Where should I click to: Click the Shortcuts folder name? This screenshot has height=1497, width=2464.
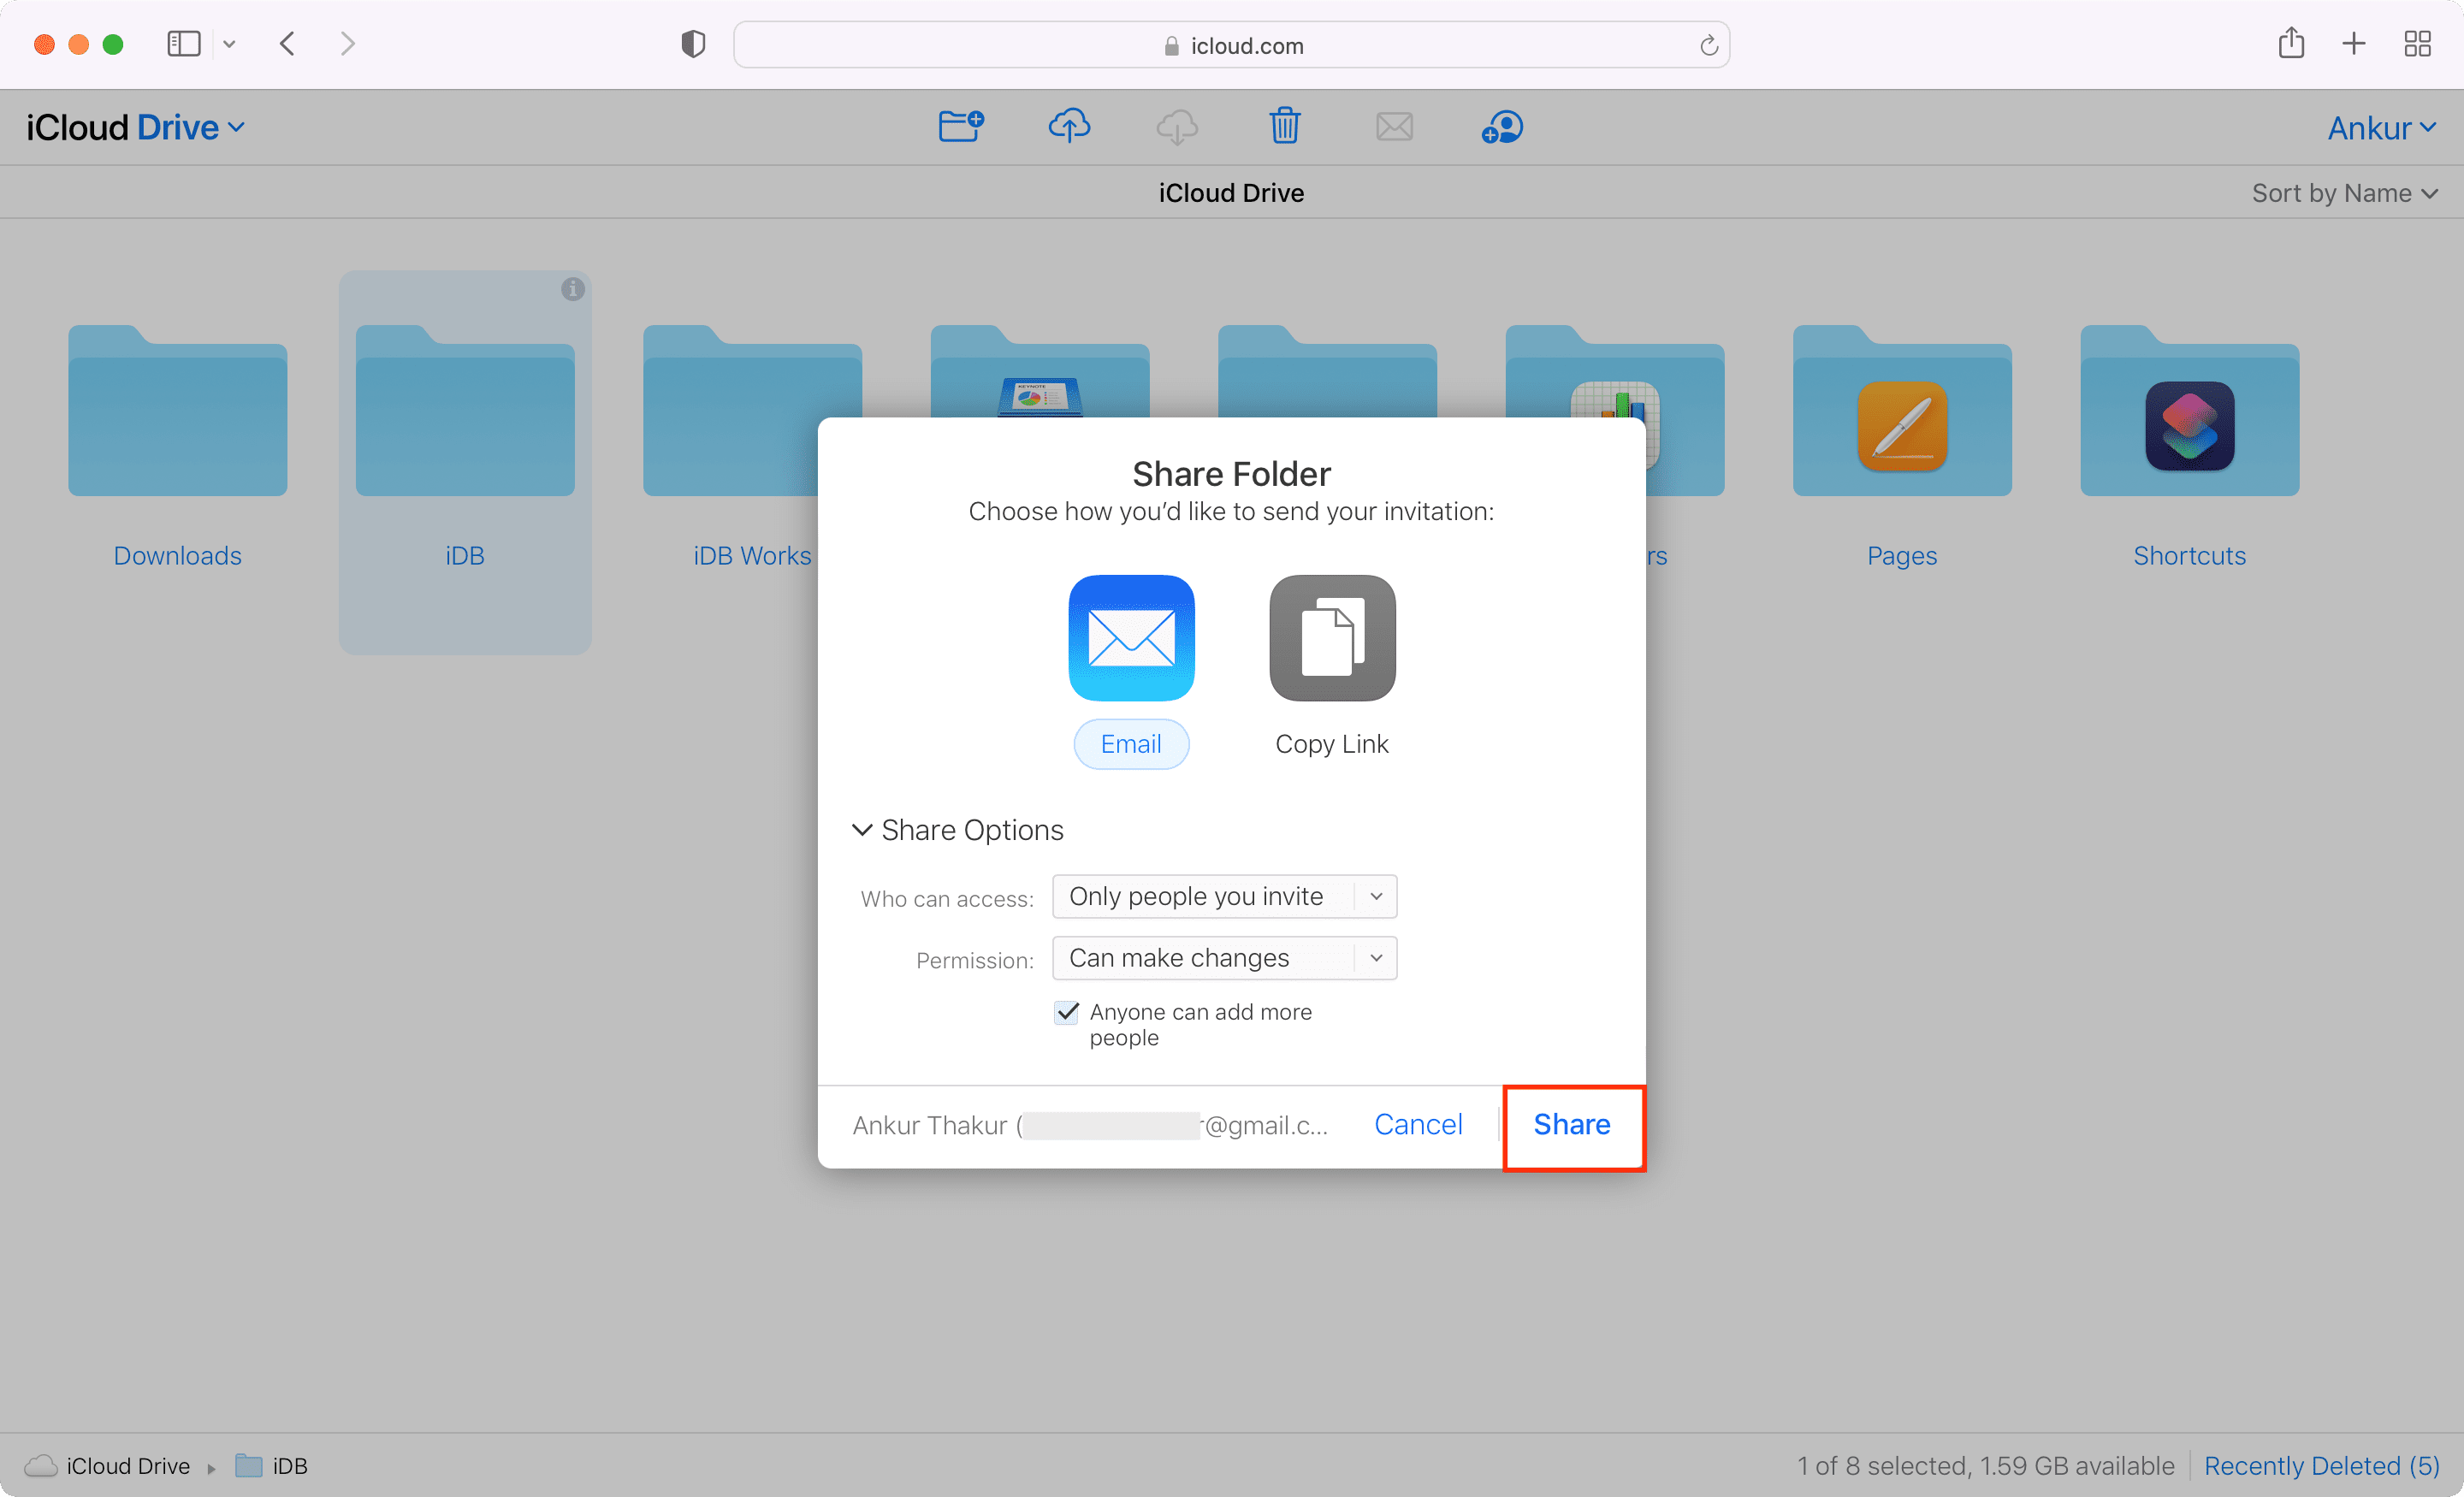2189,556
